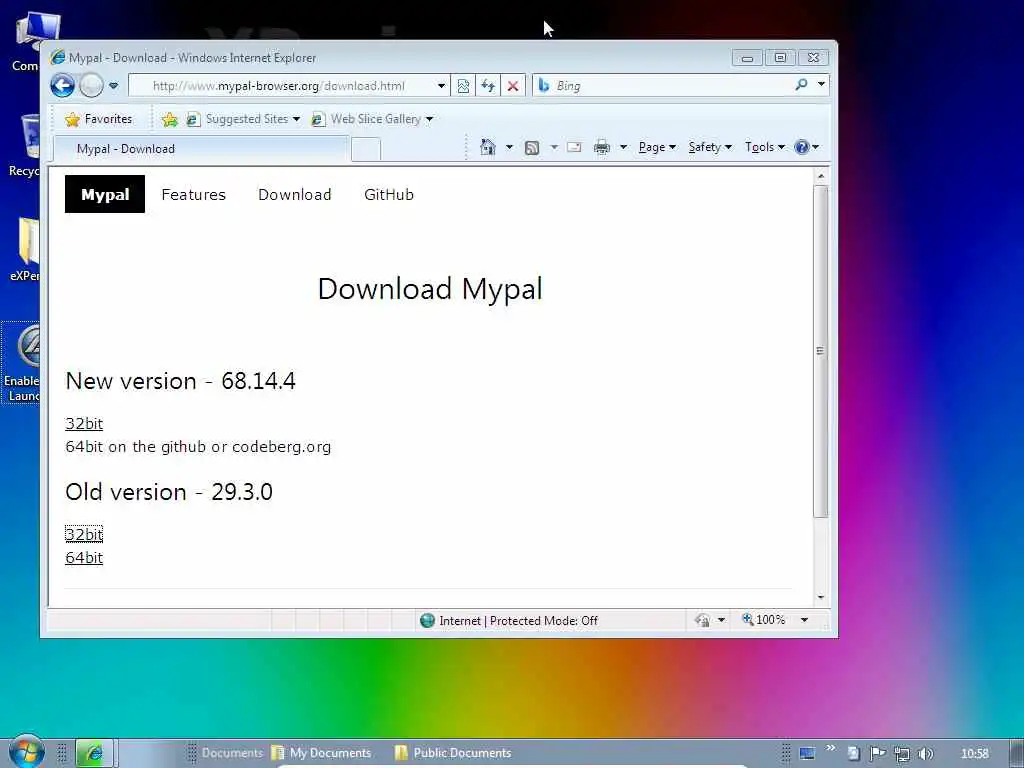
Task: Open Suggested Sites on favorites bar
Action: point(243,119)
